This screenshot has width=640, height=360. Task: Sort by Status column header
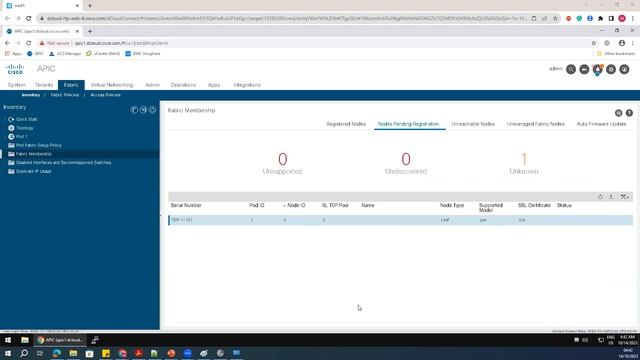pos(564,205)
